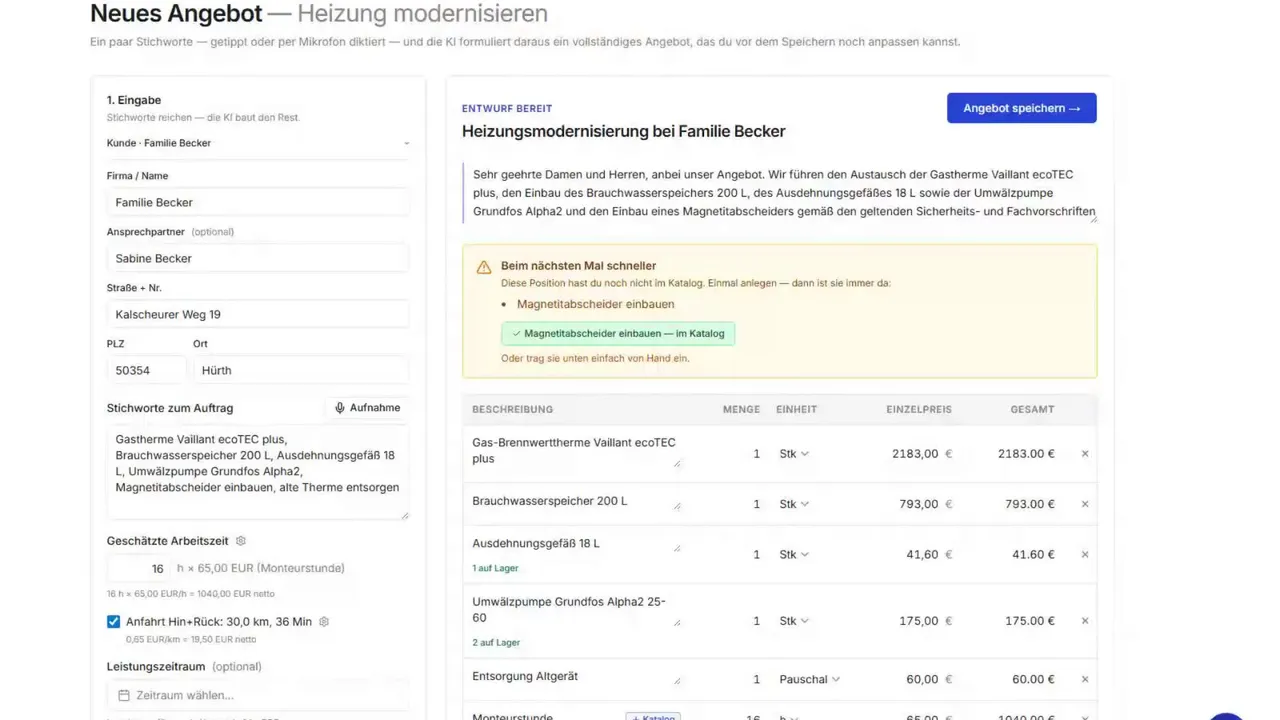Viewport: 1280px width, 720px height.
Task: Edit the offer intro text paragraph
Action: pyautogui.click(x=780, y=193)
